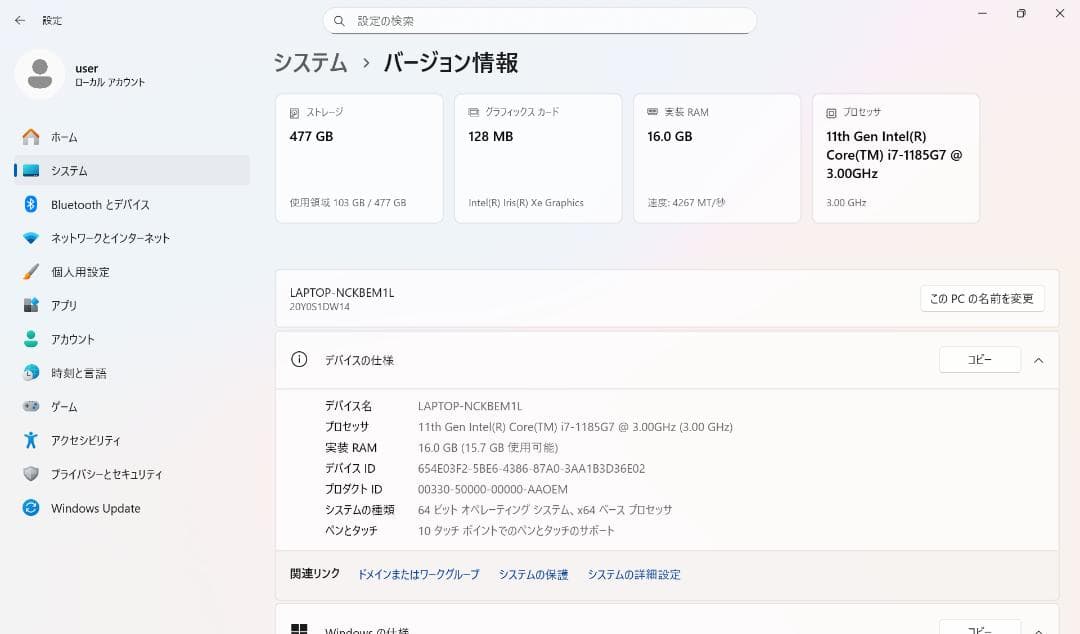The image size is (1080, 634).
Task: Open the システムの詳細設定 link
Action: click(x=634, y=574)
